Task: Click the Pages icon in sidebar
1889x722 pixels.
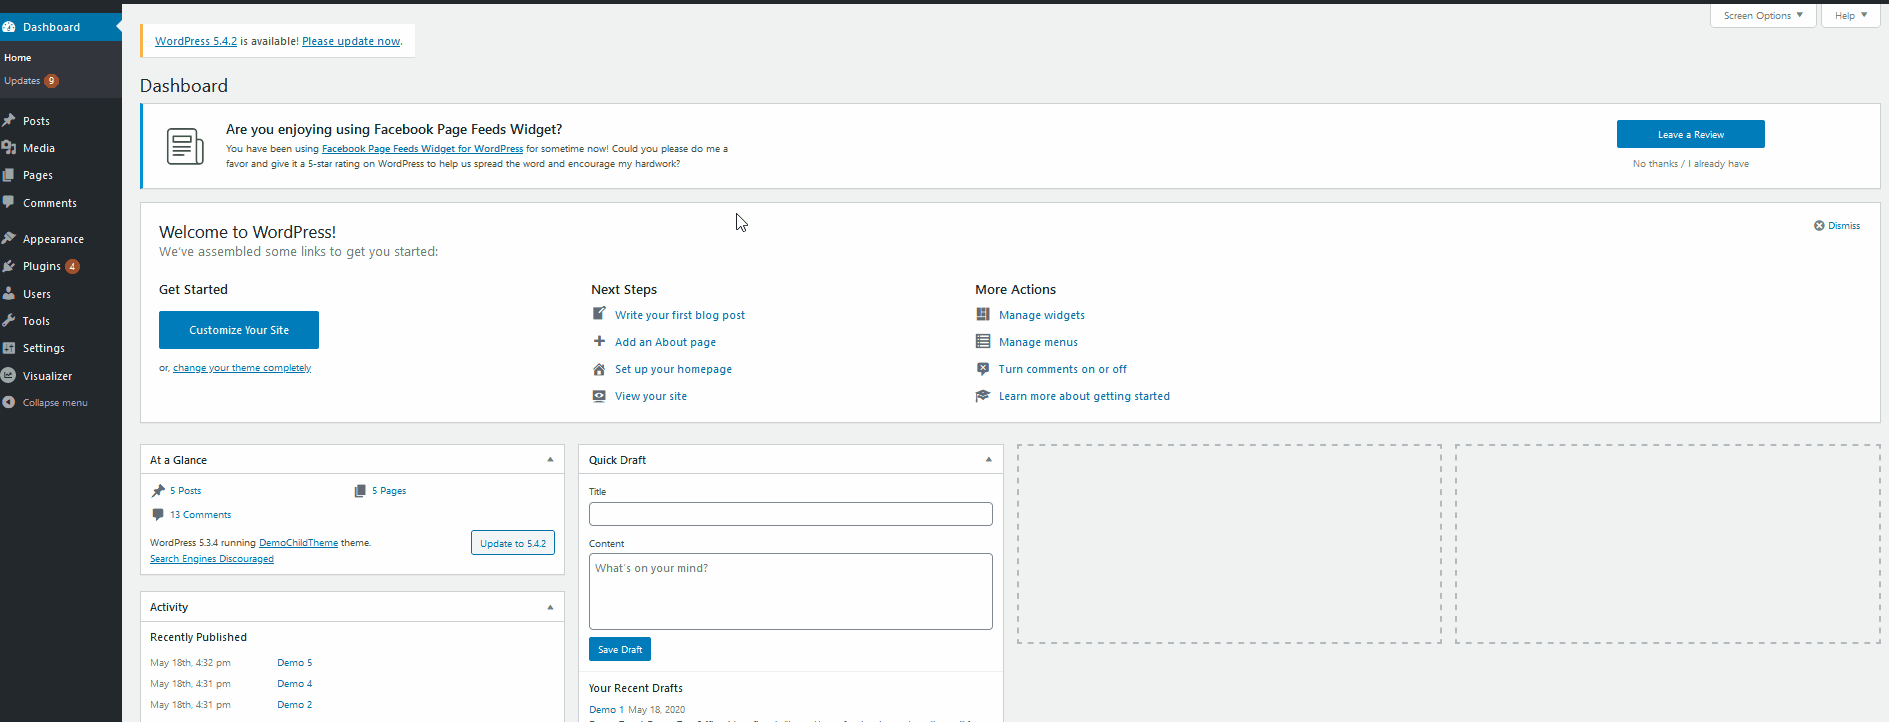Action: [x=8, y=174]
